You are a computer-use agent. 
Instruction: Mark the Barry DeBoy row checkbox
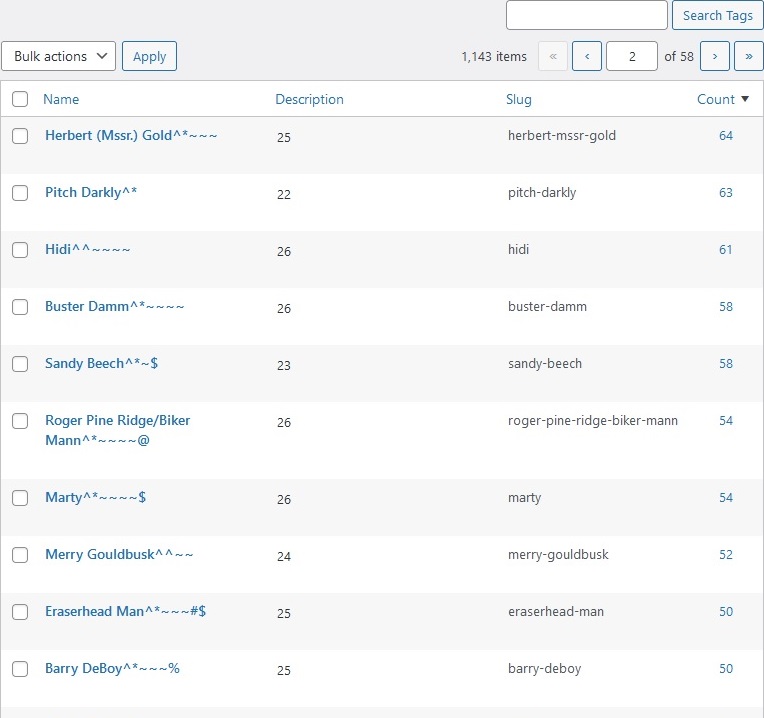[20, 669]
